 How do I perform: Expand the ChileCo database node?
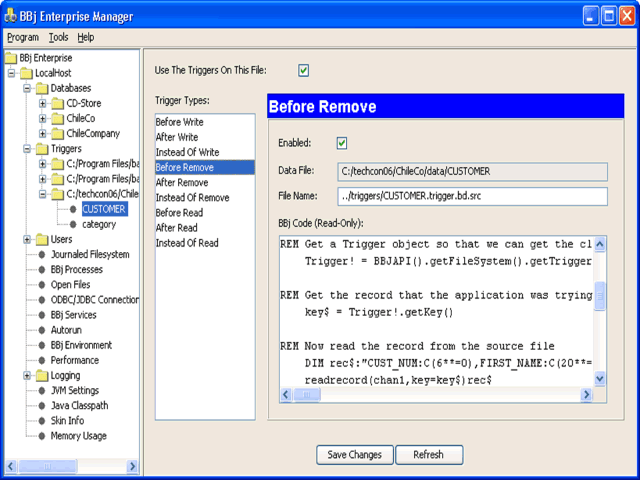click(x=42, y=119)
